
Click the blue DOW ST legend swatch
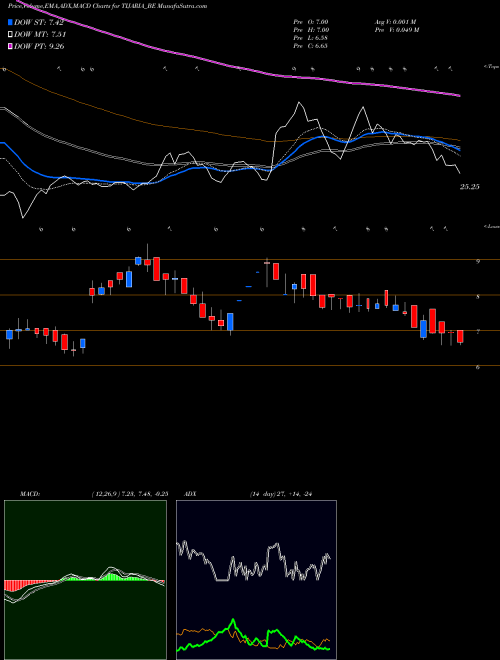10,22
